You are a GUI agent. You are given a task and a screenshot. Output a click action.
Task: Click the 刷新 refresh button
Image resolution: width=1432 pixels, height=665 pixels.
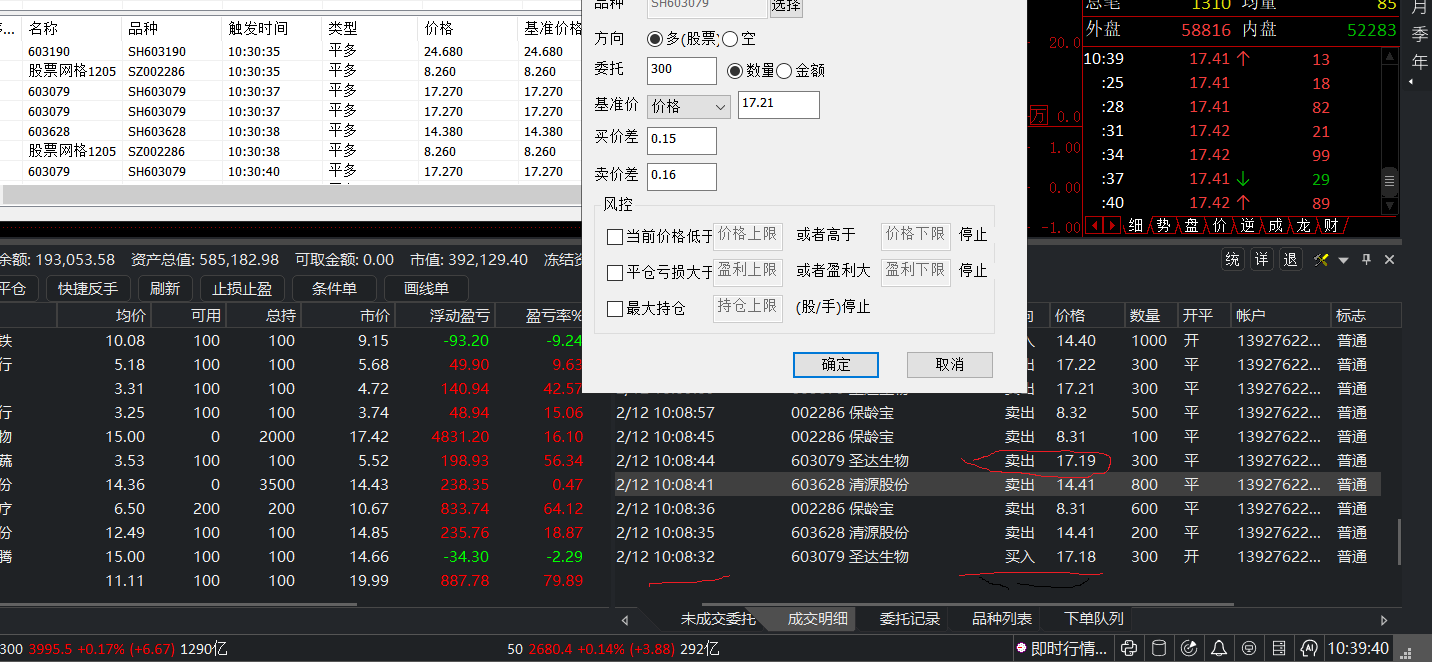pyautogui.click(x=165, y=288)
